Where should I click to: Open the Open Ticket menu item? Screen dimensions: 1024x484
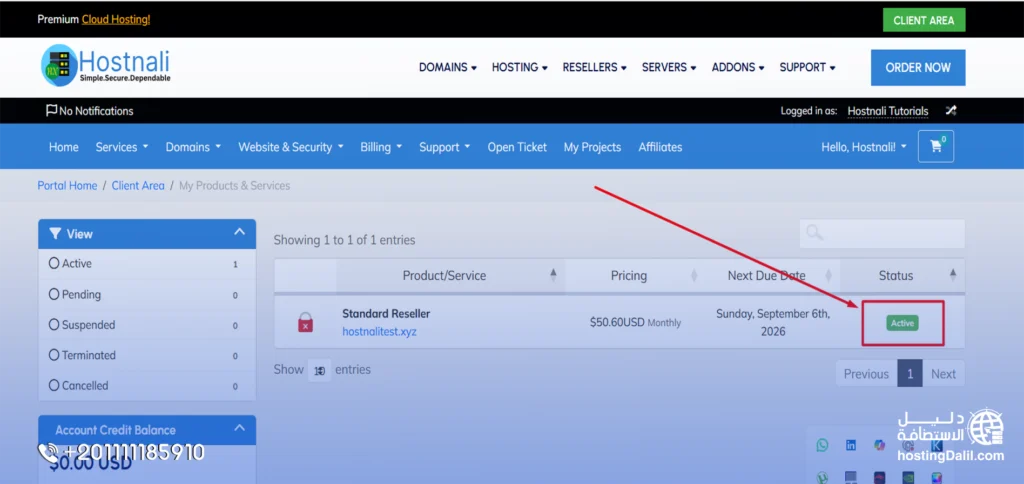click(x=517, y=147)
